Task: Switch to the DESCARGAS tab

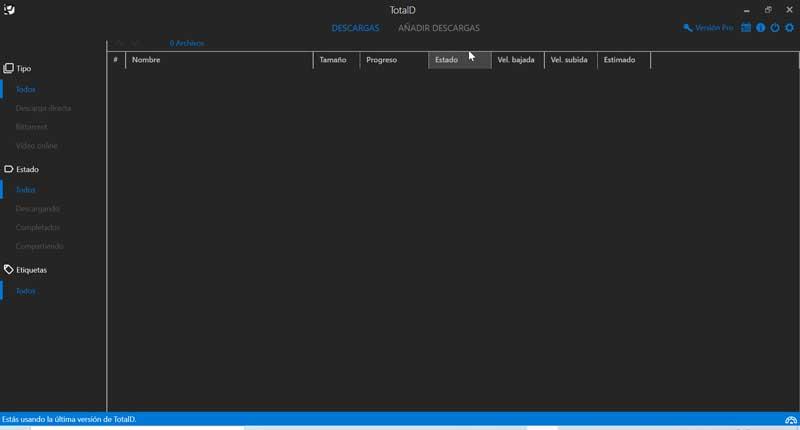Action: [x=356, y=28]
